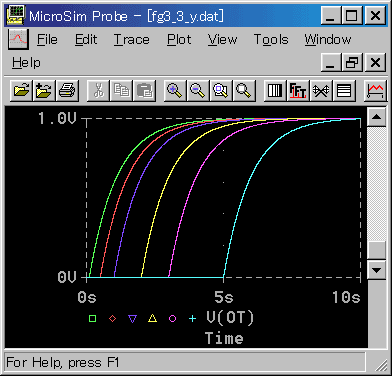This screenshot has width=392, height=376.
Task: Open the Window menu
Action: click(x=328, y=40)
